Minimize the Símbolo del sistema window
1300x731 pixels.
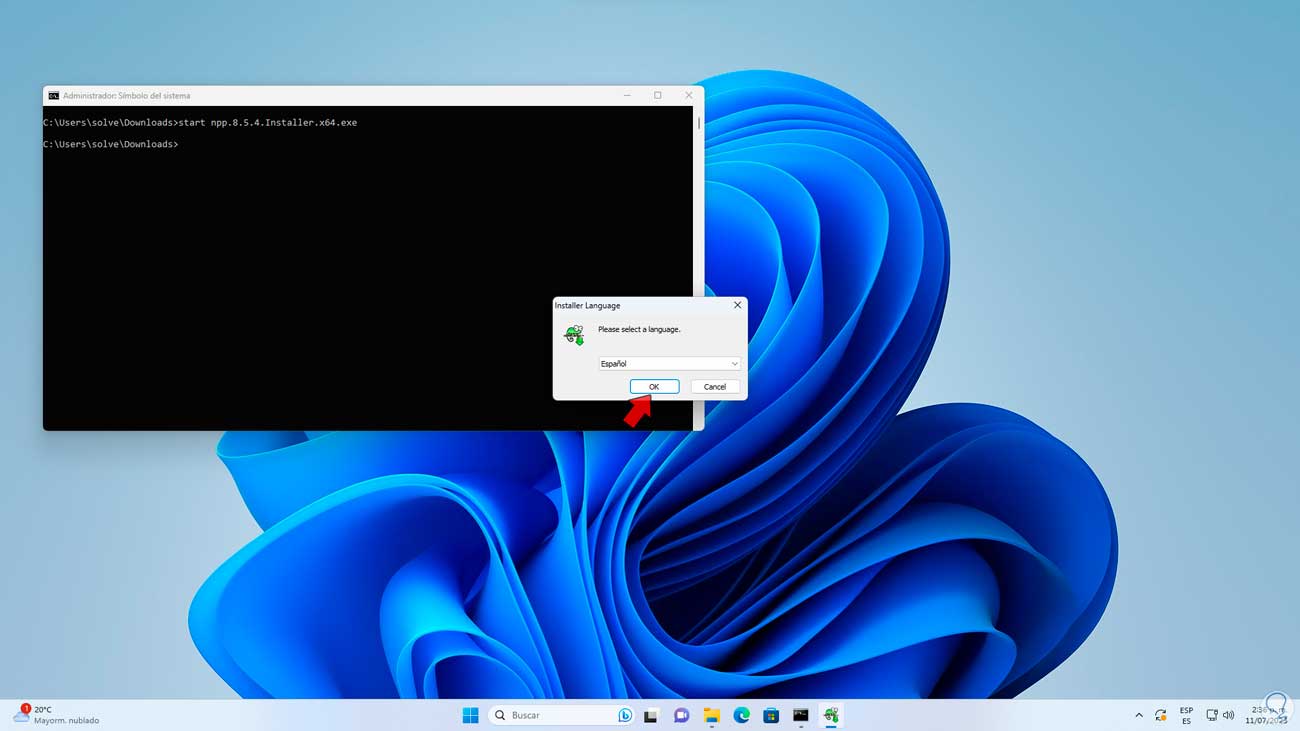(627, 96)
